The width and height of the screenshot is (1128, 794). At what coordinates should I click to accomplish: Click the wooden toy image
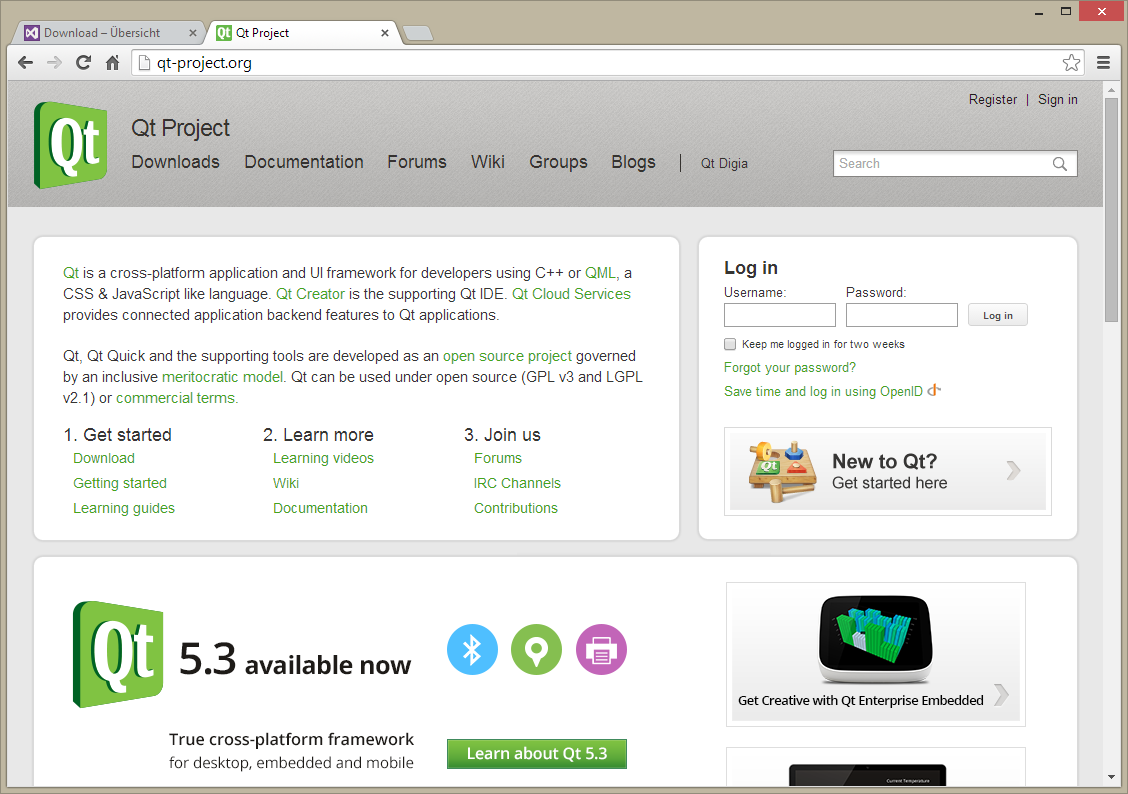pyautogui.click(x=781, y=471)
